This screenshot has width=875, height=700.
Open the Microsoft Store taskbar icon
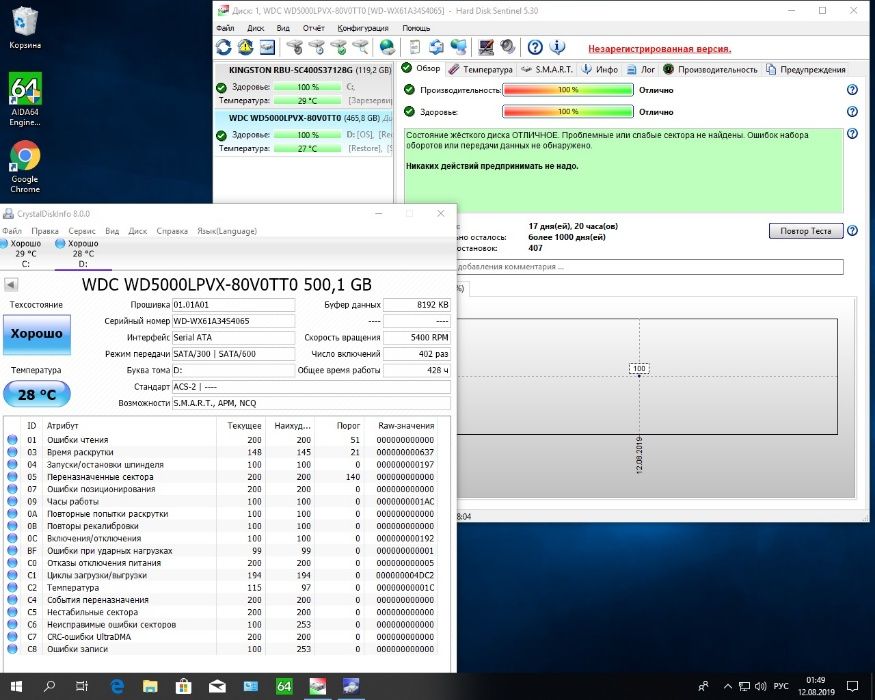click(184, 686)
